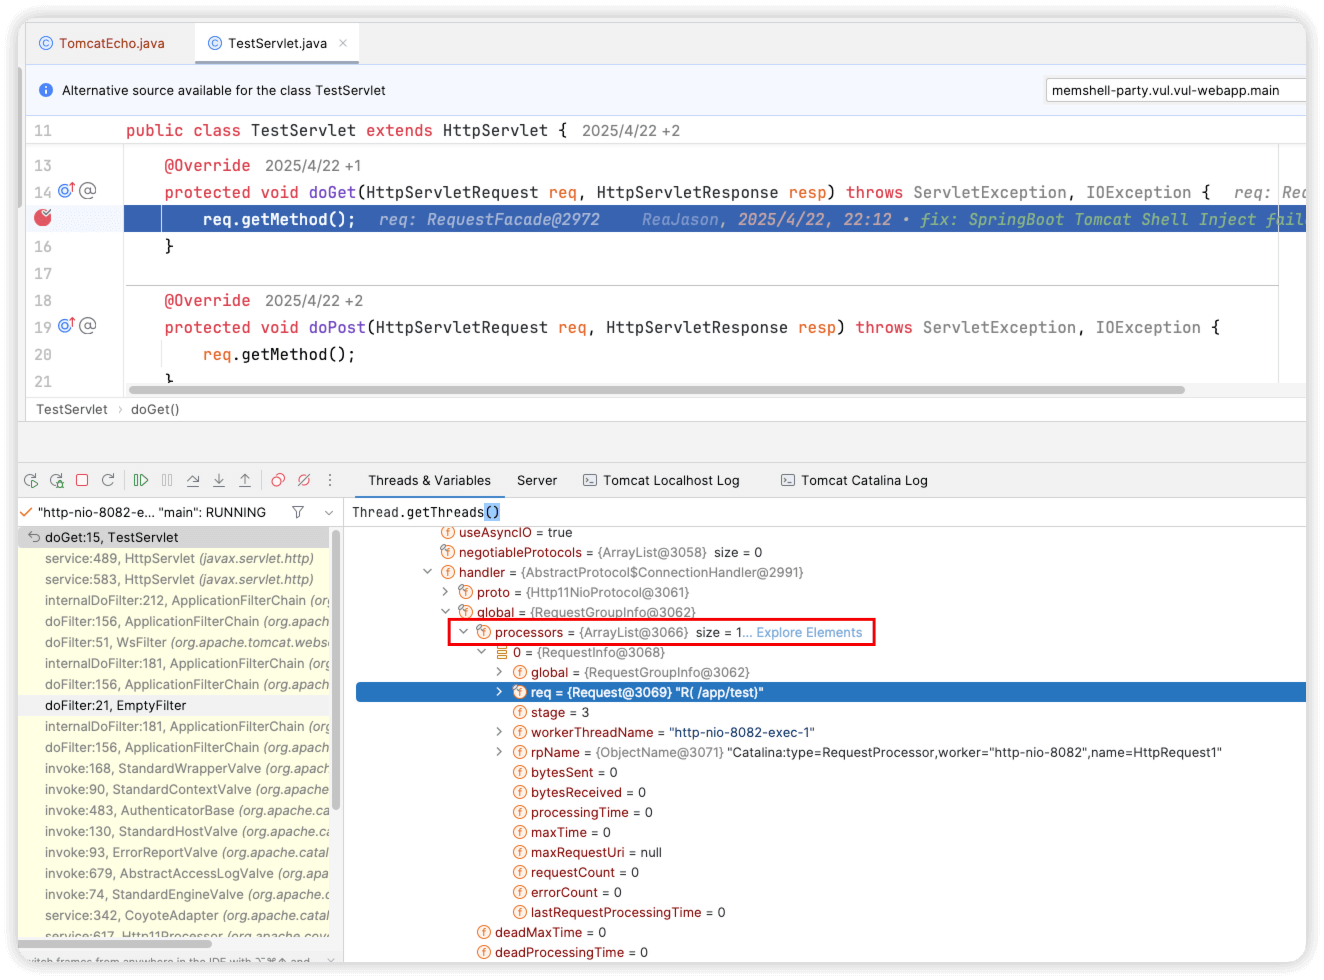
Task: Click the Step Into down-arrow icon
Action: click(219, 480)
